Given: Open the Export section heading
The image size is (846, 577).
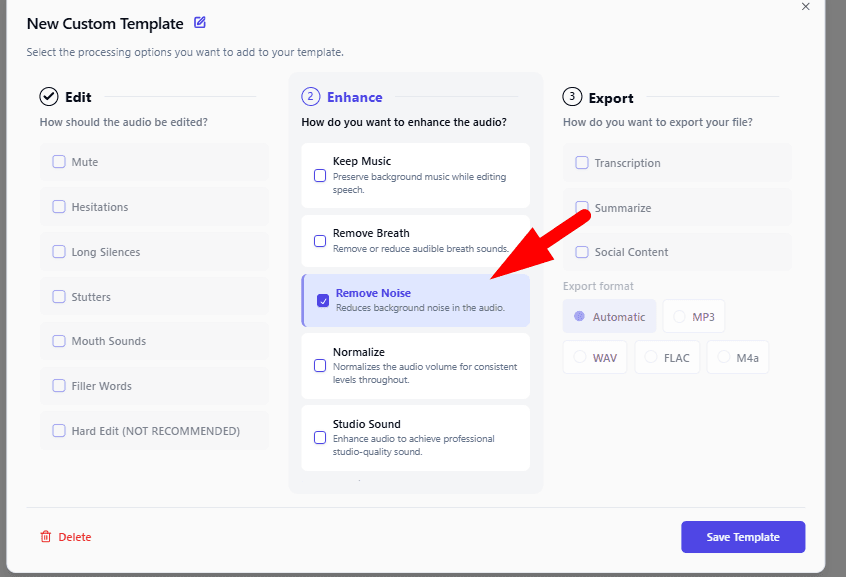Looking at the screenshot, I should pos(610,98).
